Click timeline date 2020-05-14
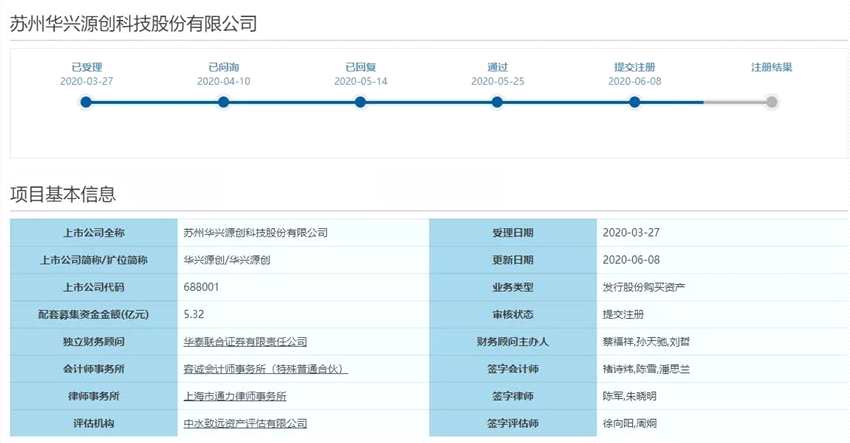Viewport: 850px width, 443px height. pos(360,81)
